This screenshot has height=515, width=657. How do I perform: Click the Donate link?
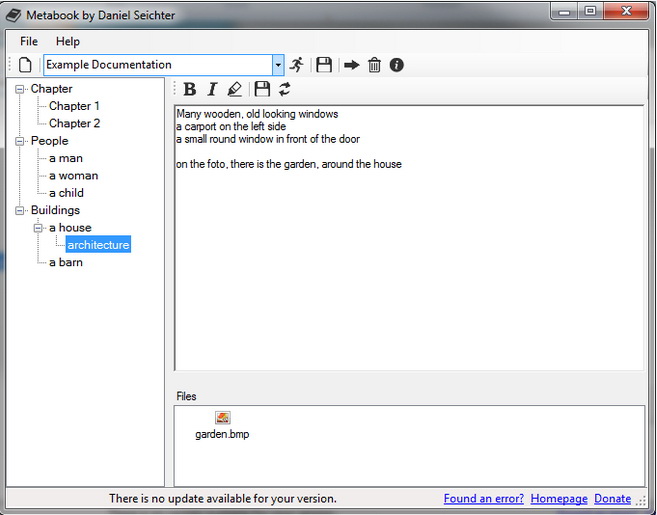tap(612, 498)
